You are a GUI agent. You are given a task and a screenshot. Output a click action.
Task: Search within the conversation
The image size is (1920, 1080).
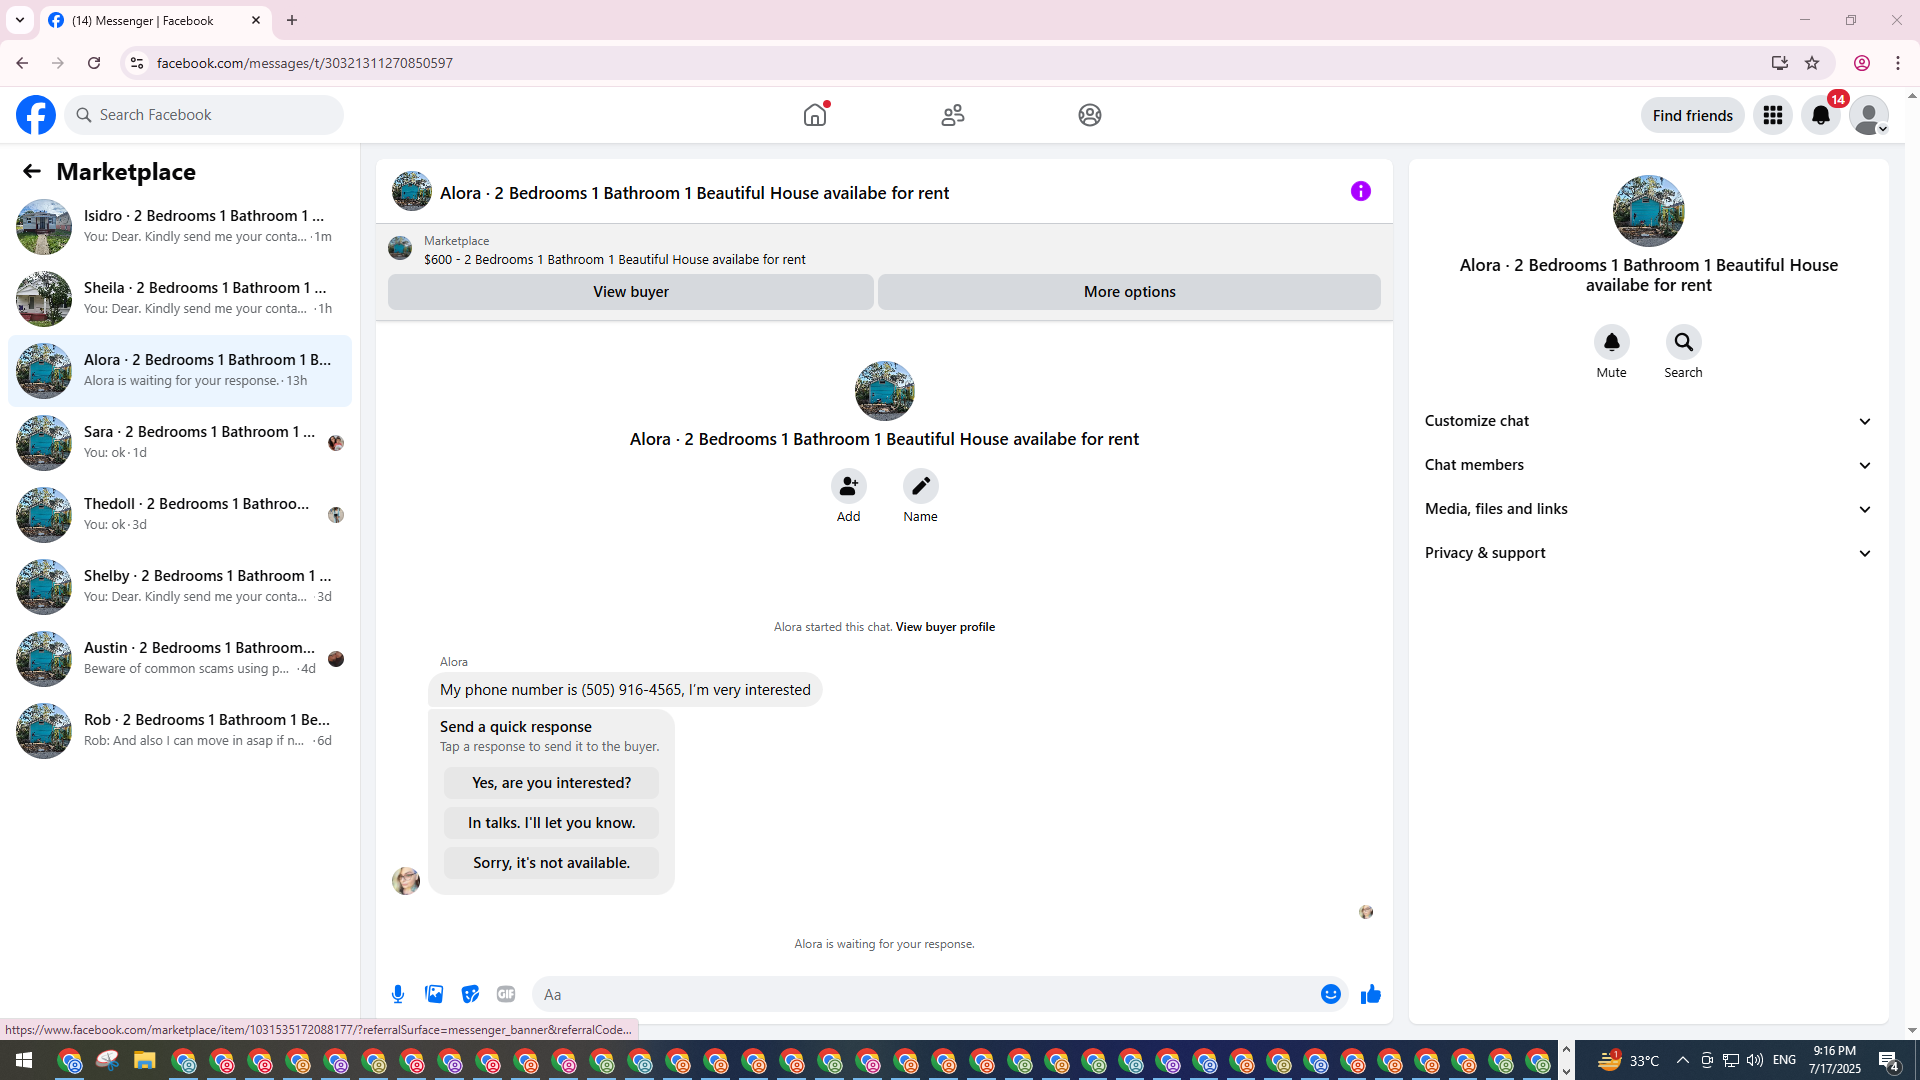tap(1683, 342)
